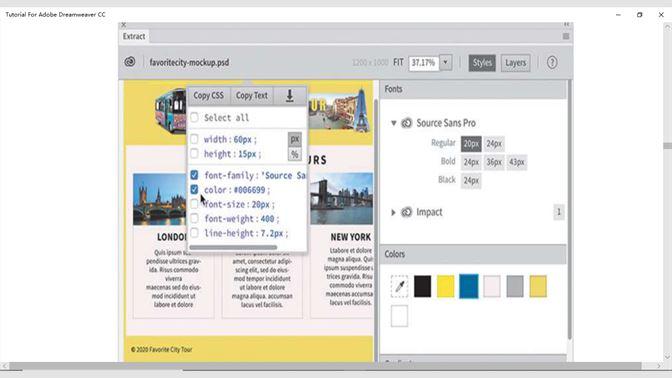
Task: Uncheck the color #006699 property checkbox
Action: coord(194,189)
